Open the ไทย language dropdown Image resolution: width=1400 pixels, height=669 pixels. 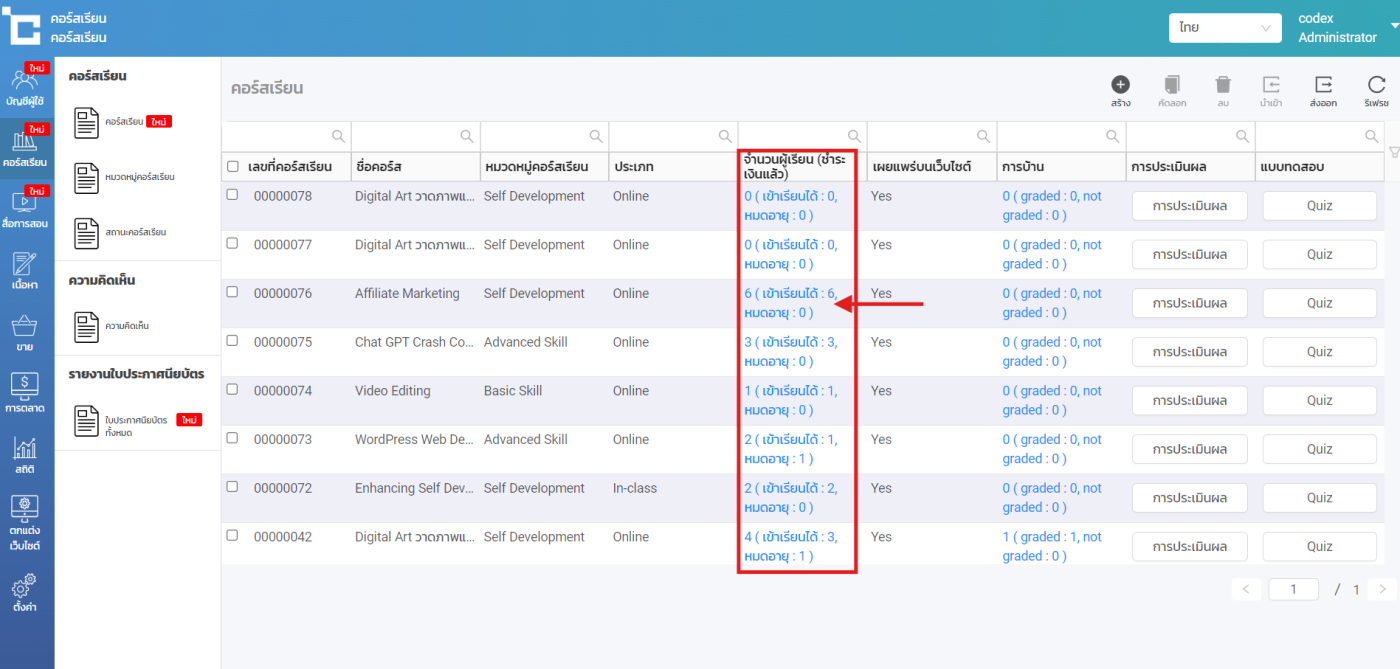pyautogui.click(x=1225, y=28)
